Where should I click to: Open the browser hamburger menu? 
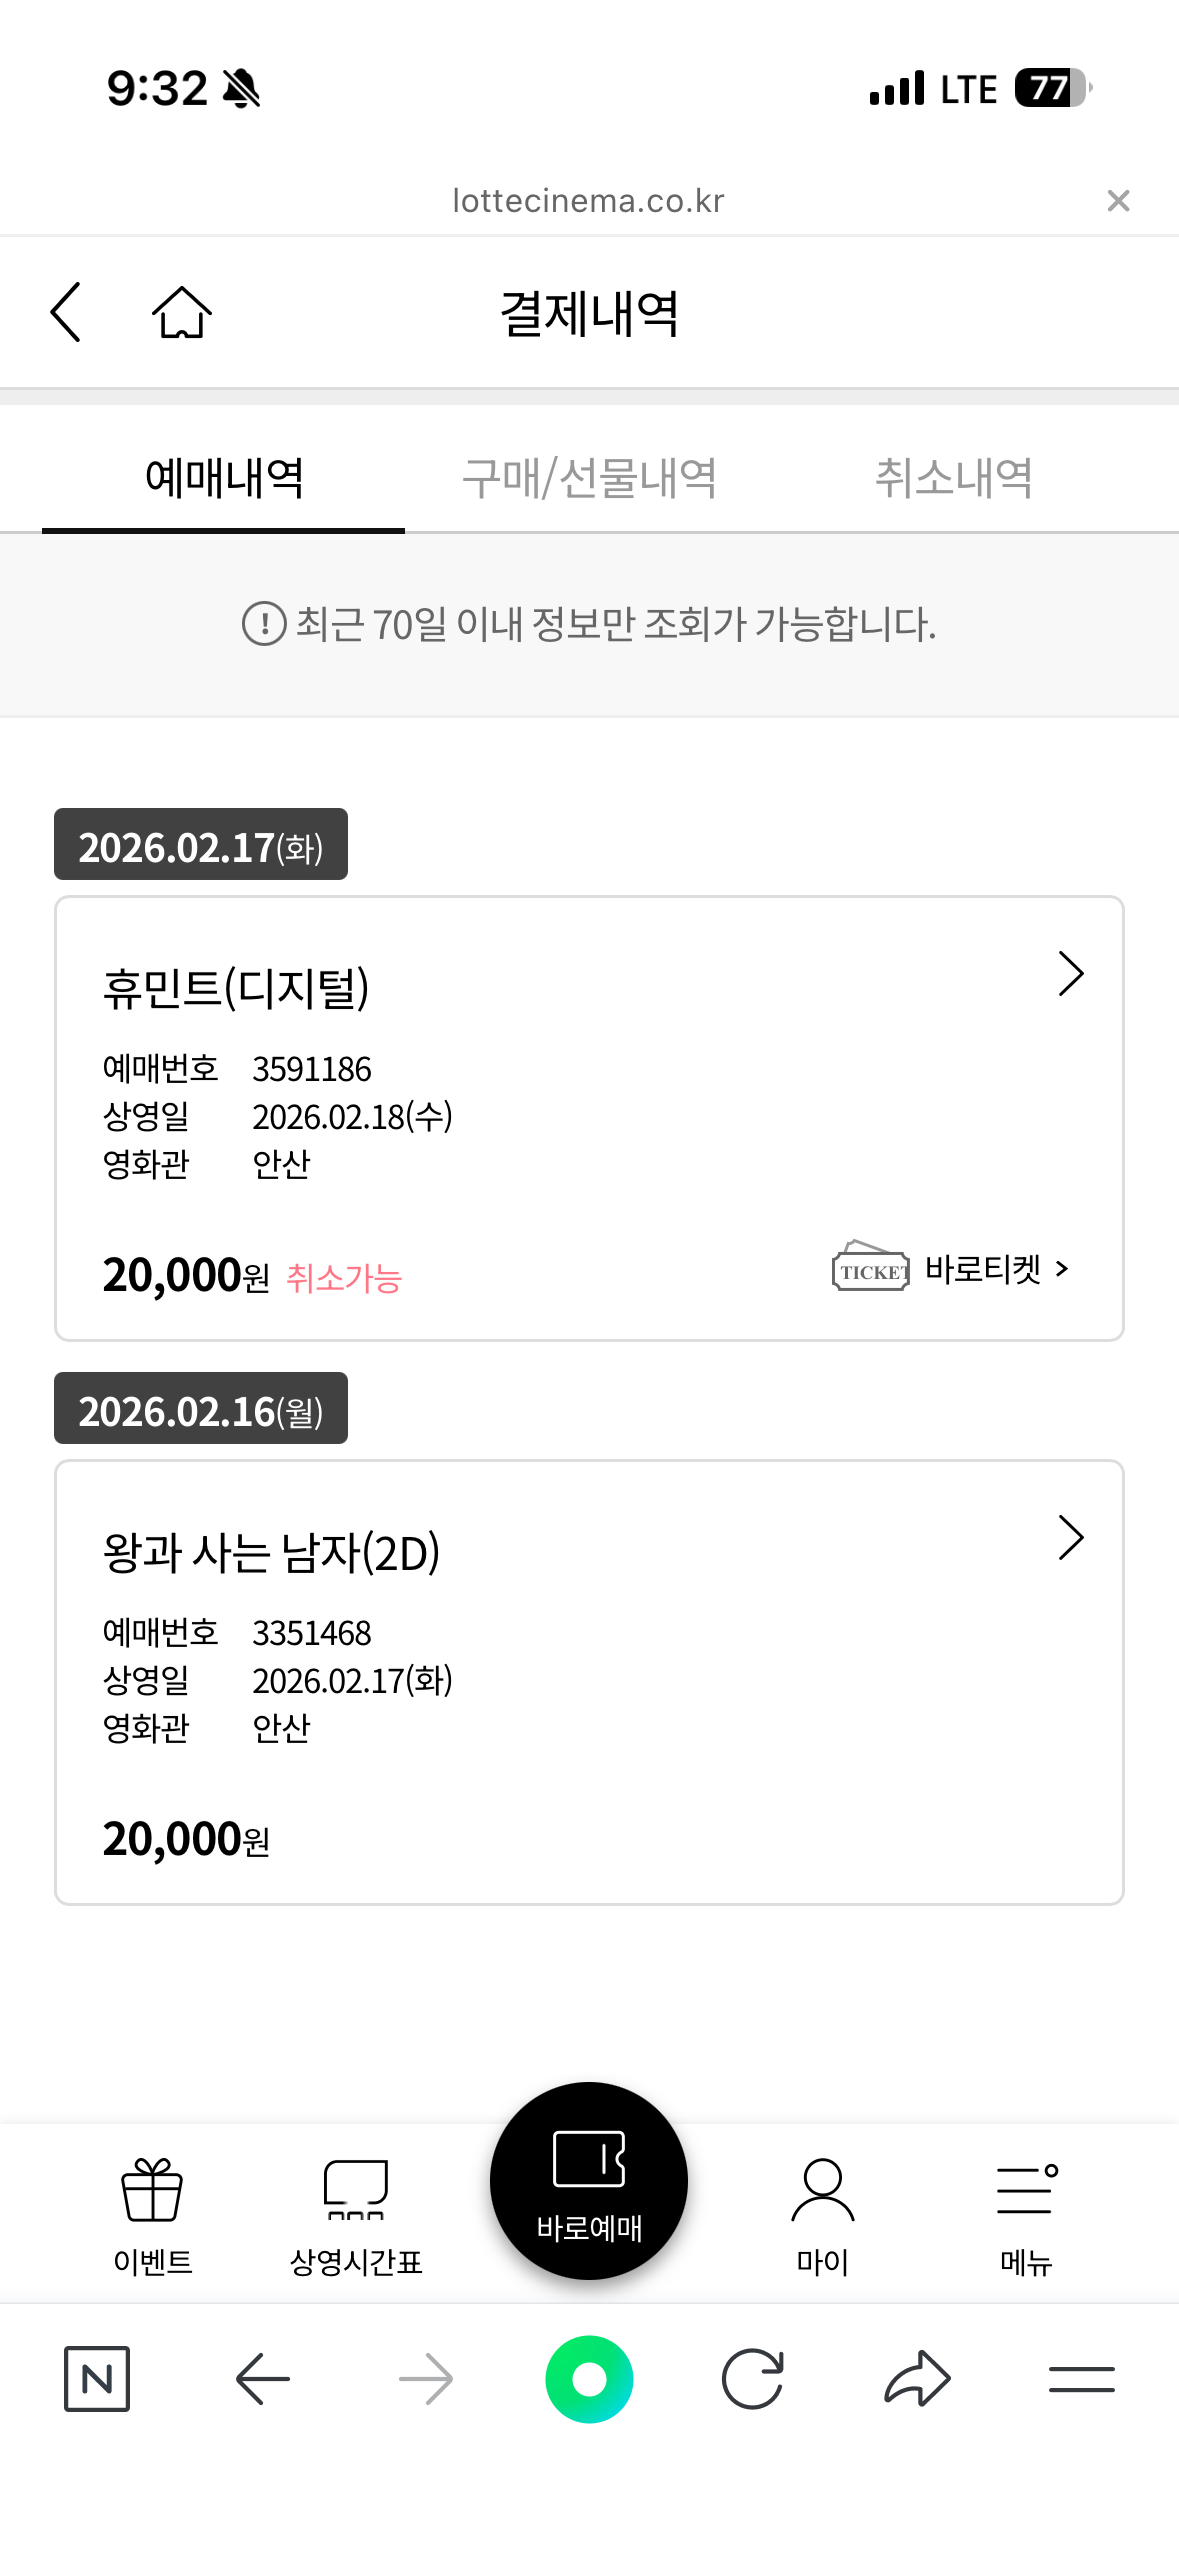click(1081, 2379)
